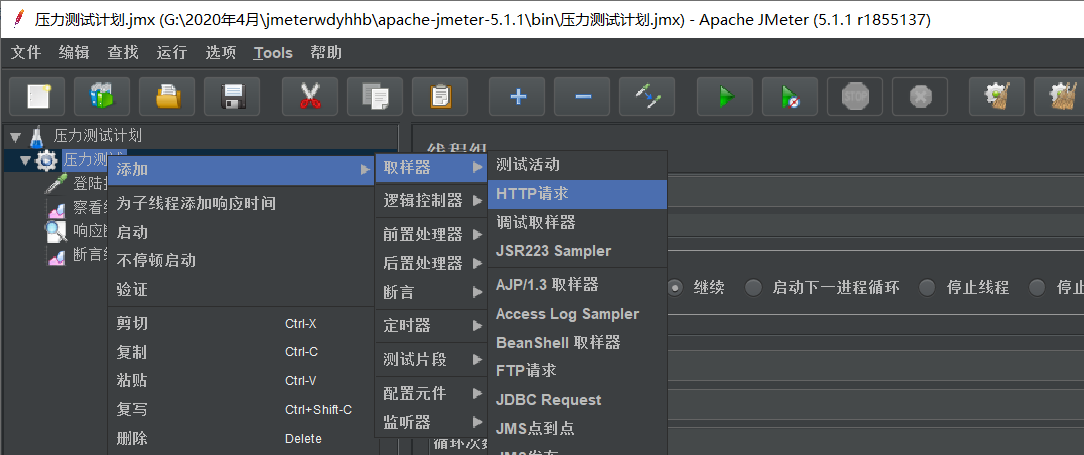Click the Toggle enable/disable icon

tap(647, 96)
